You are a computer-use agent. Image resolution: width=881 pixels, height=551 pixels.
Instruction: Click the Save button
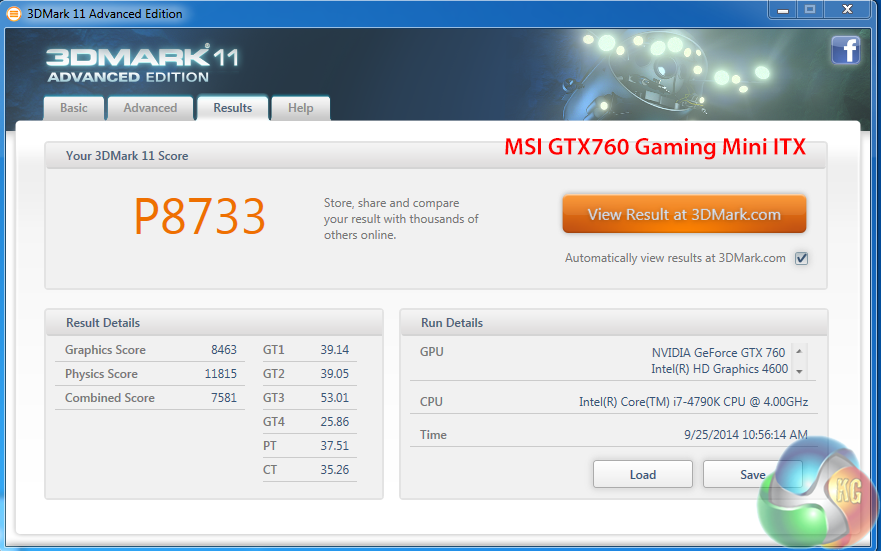click(x=752, y=475)
